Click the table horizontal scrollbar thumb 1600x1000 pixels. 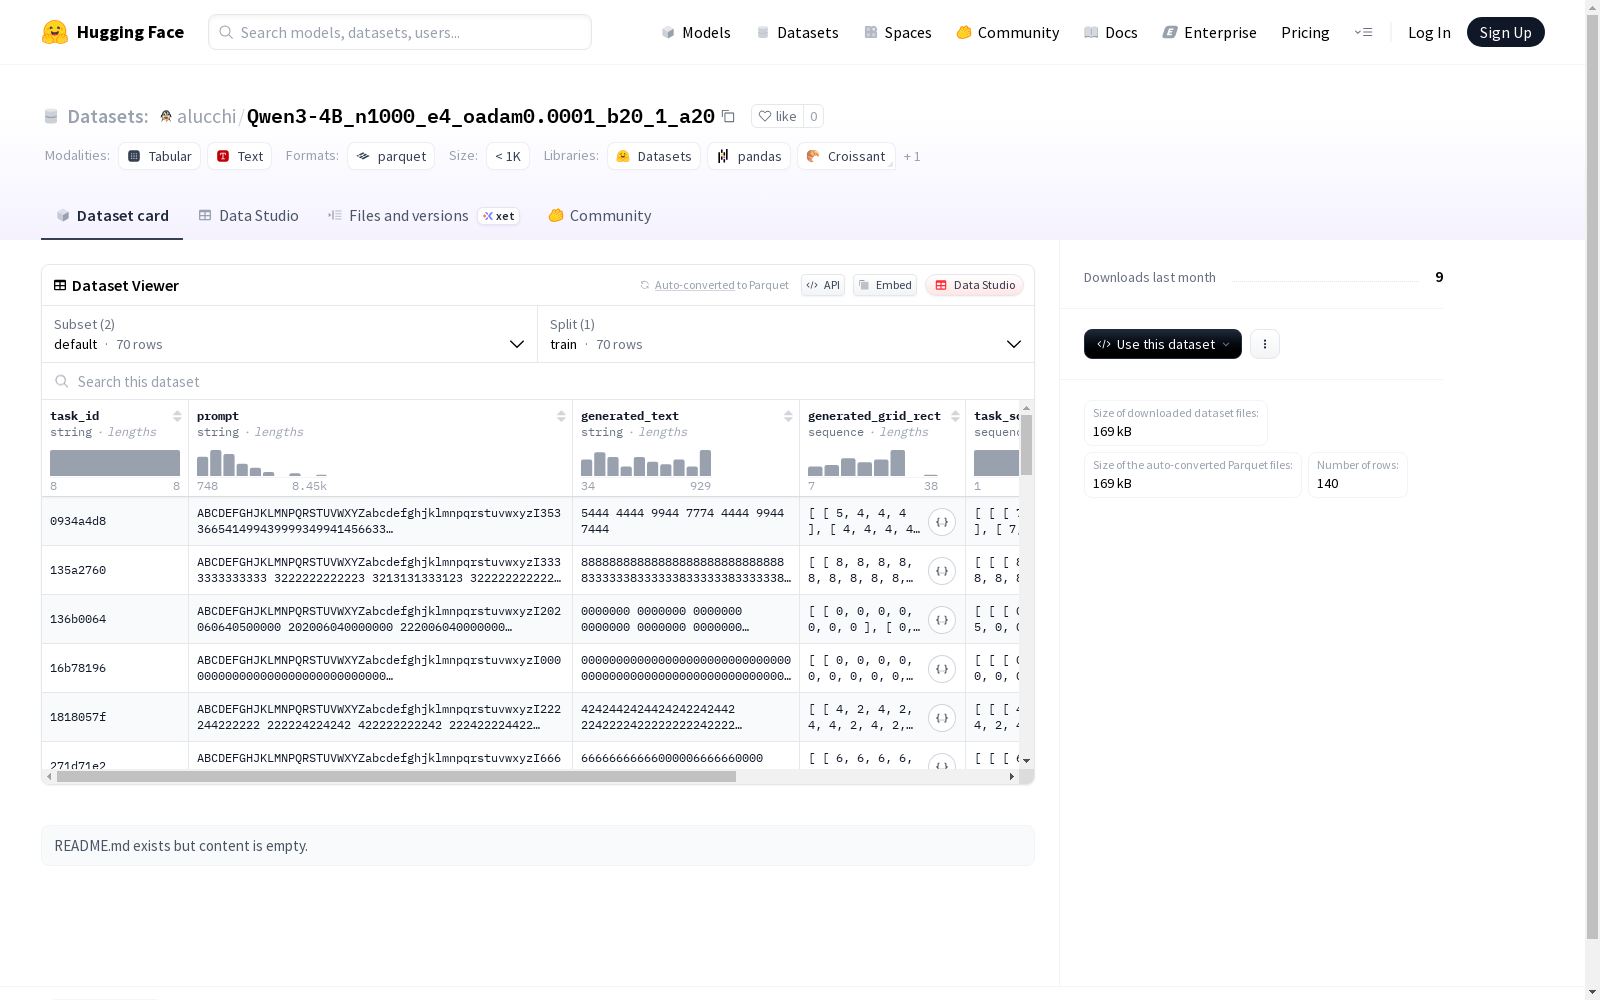click(396, 776)
